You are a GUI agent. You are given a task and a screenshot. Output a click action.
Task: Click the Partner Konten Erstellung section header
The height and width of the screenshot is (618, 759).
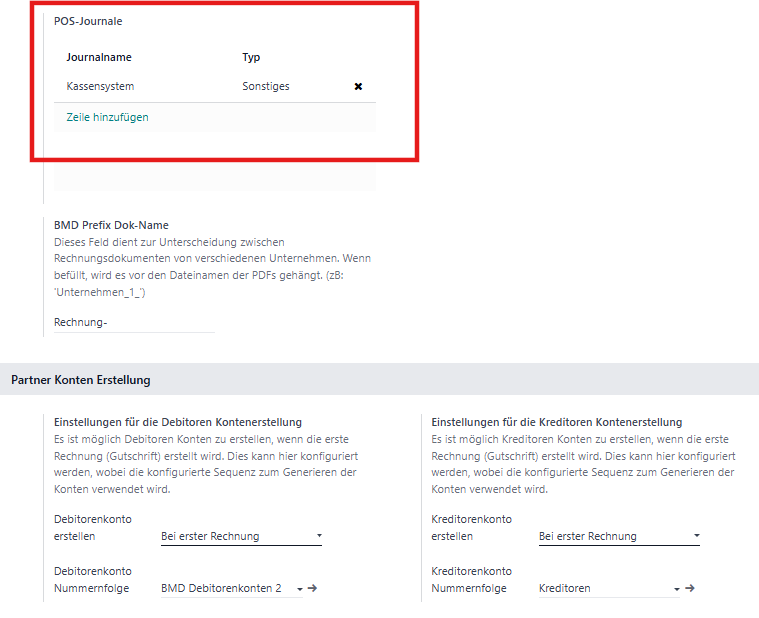81,380
